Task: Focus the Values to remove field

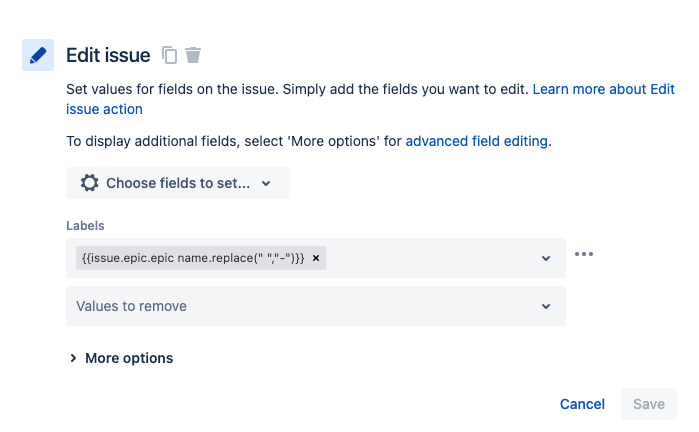Action: point(300,306)
